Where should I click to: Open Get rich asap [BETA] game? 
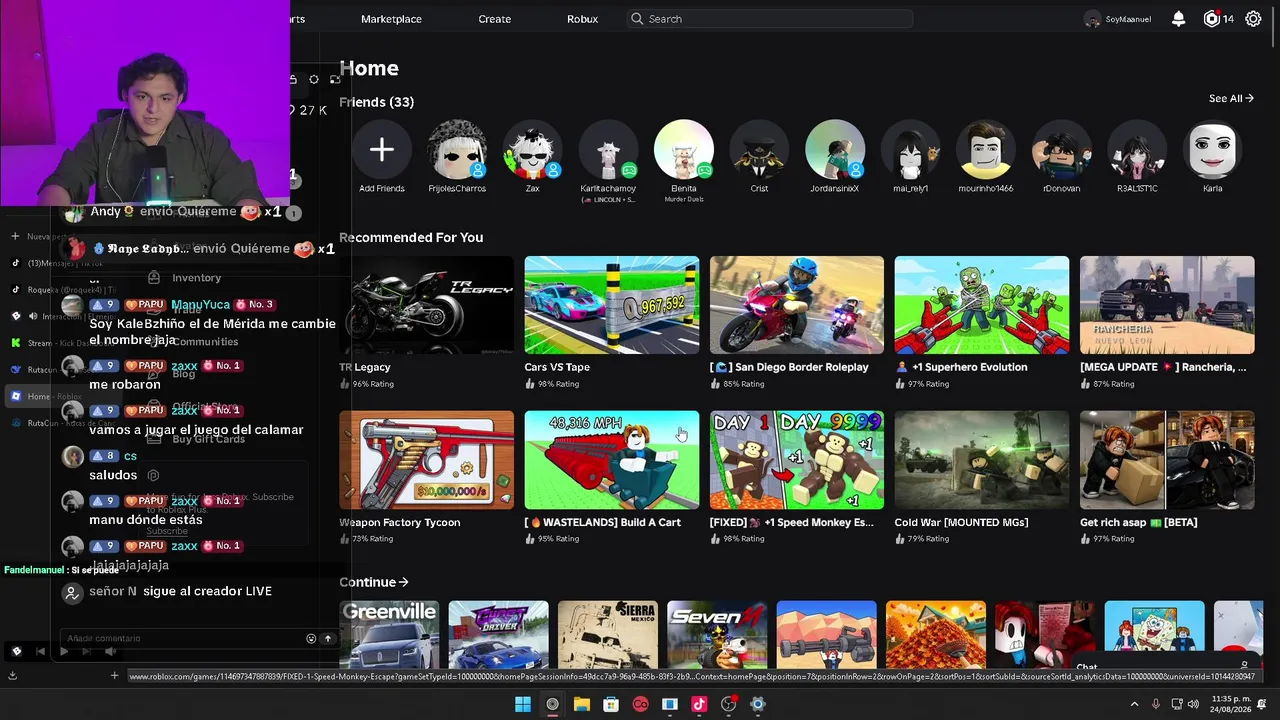[x=1167, y=460]
